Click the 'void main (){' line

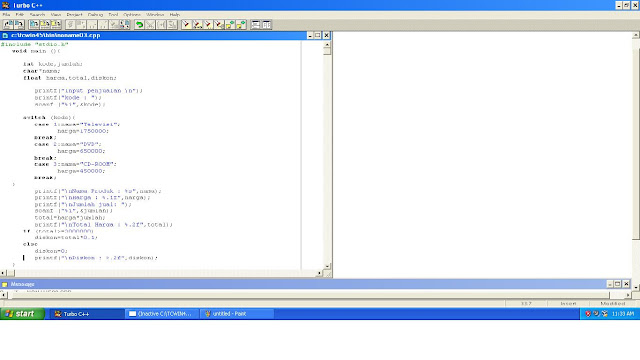tap(36, 51)
